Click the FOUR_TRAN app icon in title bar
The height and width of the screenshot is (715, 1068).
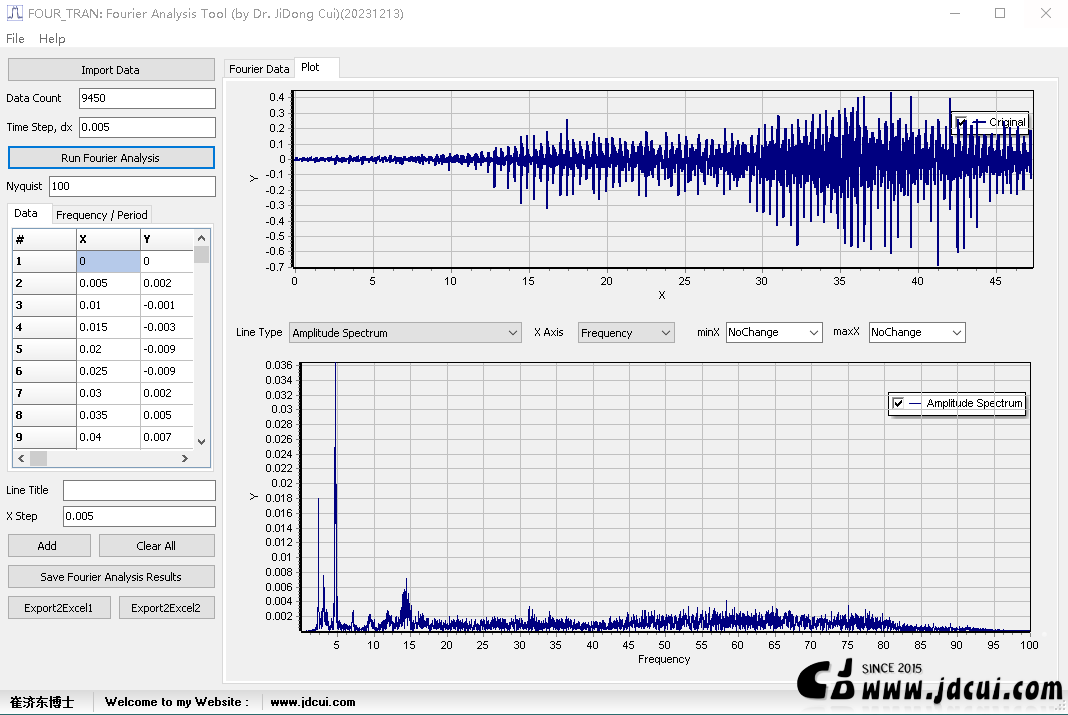tap(14, 14)
